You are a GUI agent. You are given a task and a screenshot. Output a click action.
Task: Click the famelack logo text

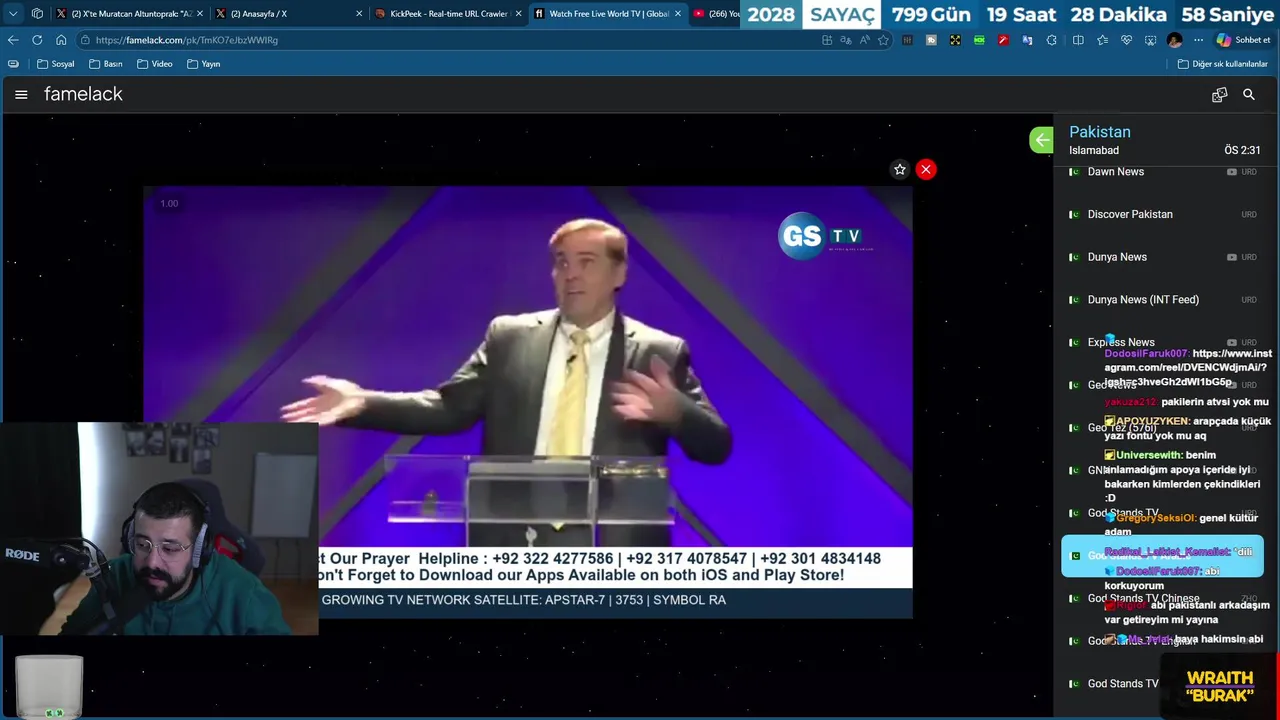[83, 94]
